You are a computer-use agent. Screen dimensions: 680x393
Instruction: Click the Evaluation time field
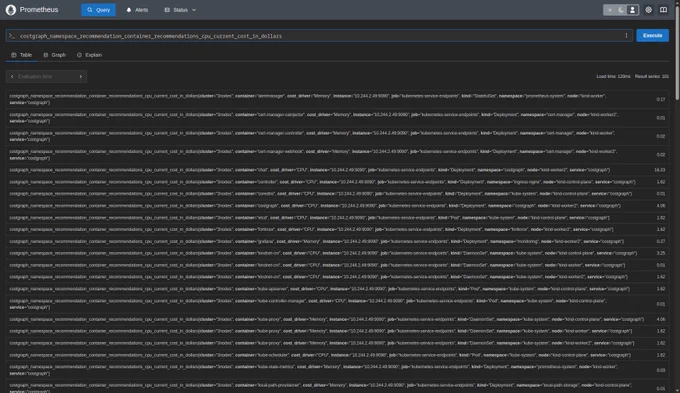(x=46, y=76)
